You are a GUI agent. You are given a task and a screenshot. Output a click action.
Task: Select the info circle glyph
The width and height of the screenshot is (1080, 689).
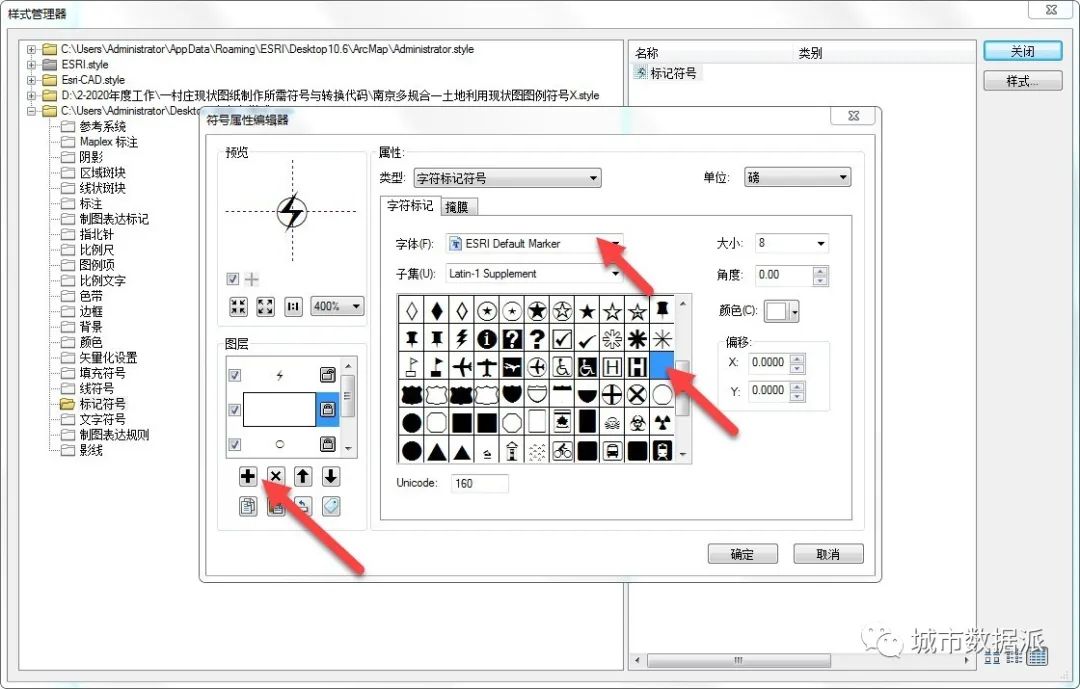486,339
